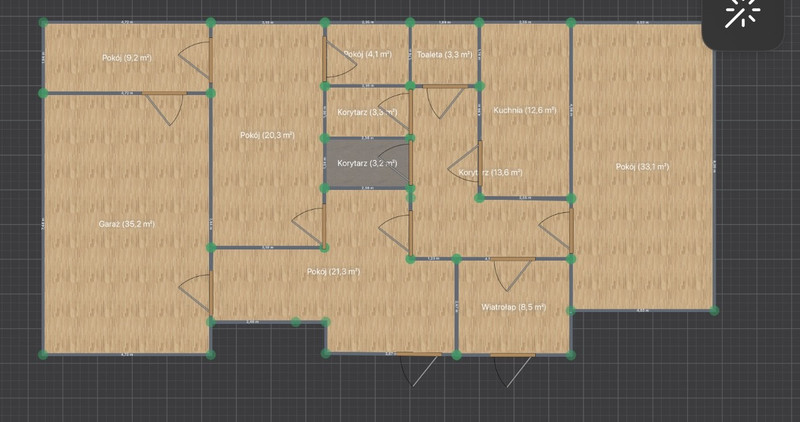Viewport: 800px width, 422px height.
Task: Select the Wiatrołap exterior entrance door
Action: tap(513, 355)
